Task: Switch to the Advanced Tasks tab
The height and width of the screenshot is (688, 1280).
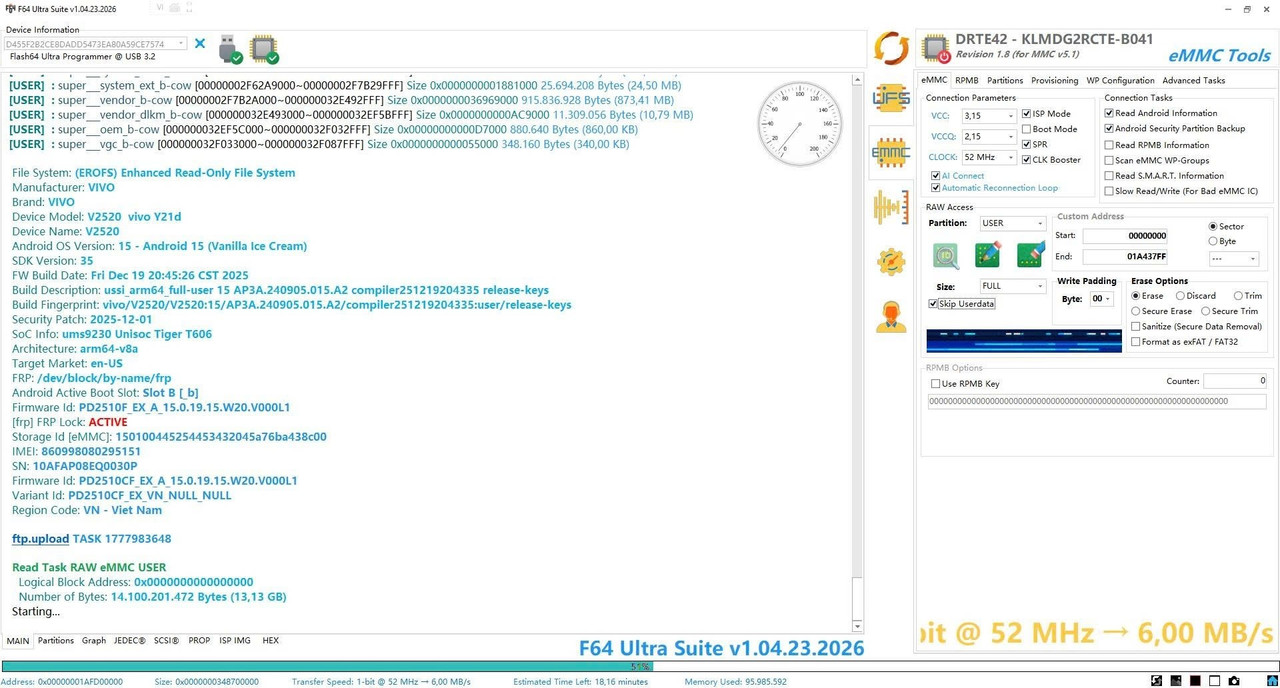Action: (x=1193, y=80)
